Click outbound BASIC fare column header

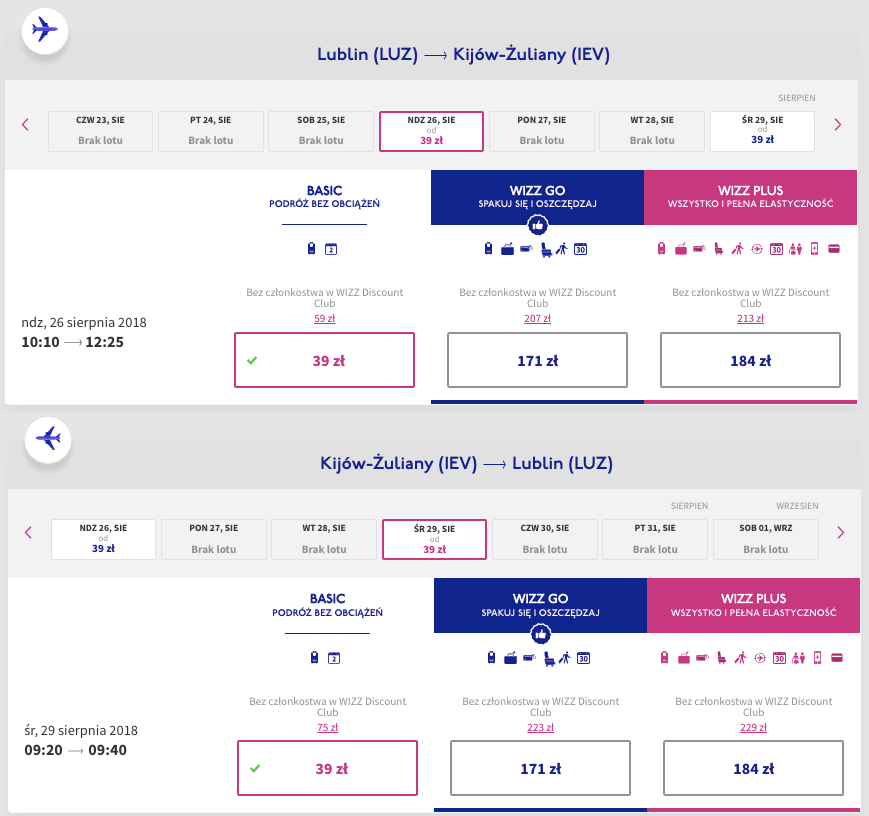[324, 197]
